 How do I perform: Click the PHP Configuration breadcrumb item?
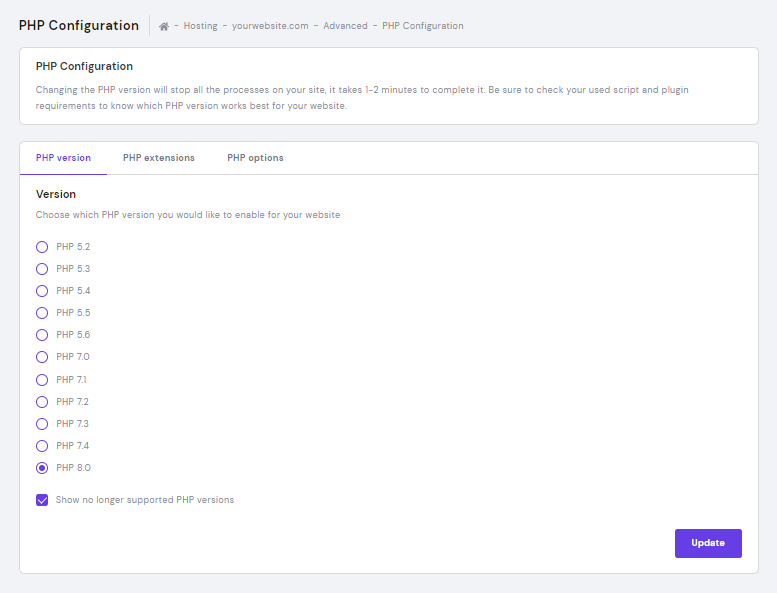click(423, 26)
